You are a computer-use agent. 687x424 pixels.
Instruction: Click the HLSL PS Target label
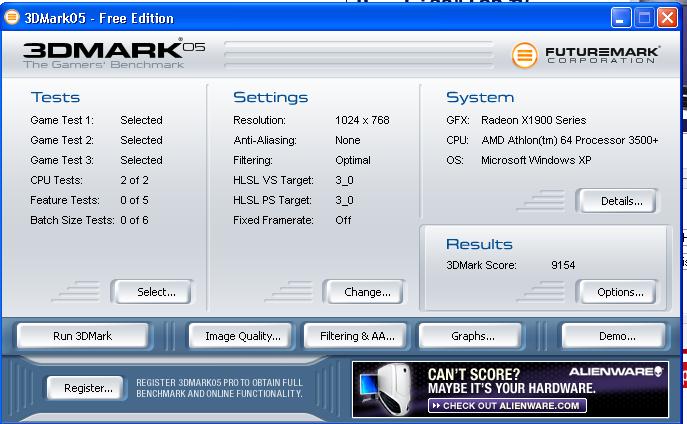pyautogui.click(x=273, y=200)
